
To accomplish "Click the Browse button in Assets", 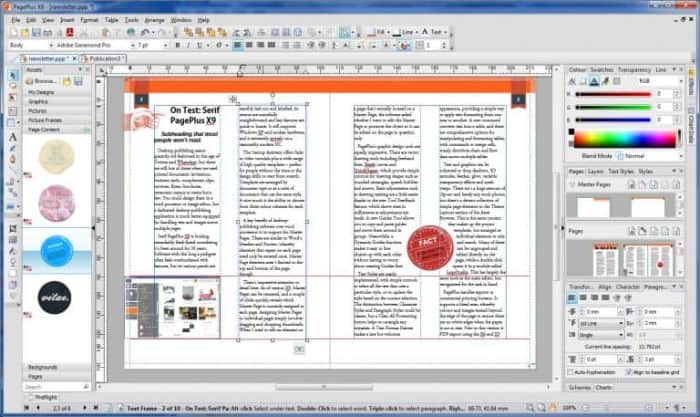I will (x=41, y=81).
